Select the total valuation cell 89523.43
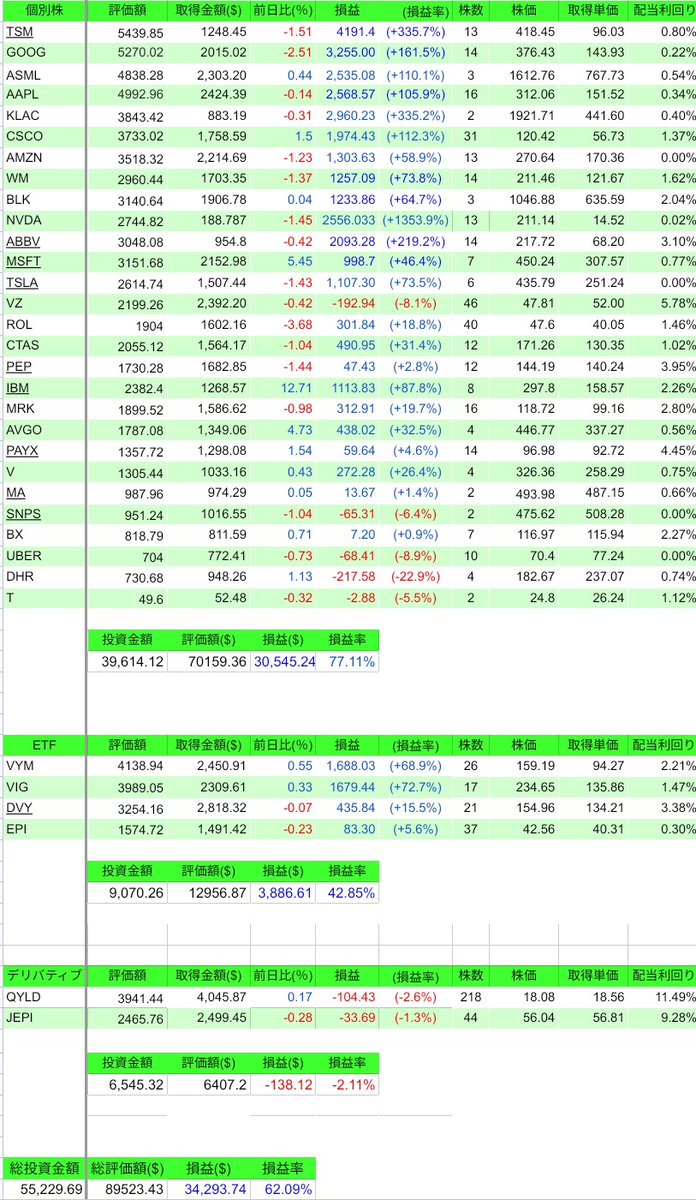Viewport: 696px width, 1200px height. [126, 1189]
